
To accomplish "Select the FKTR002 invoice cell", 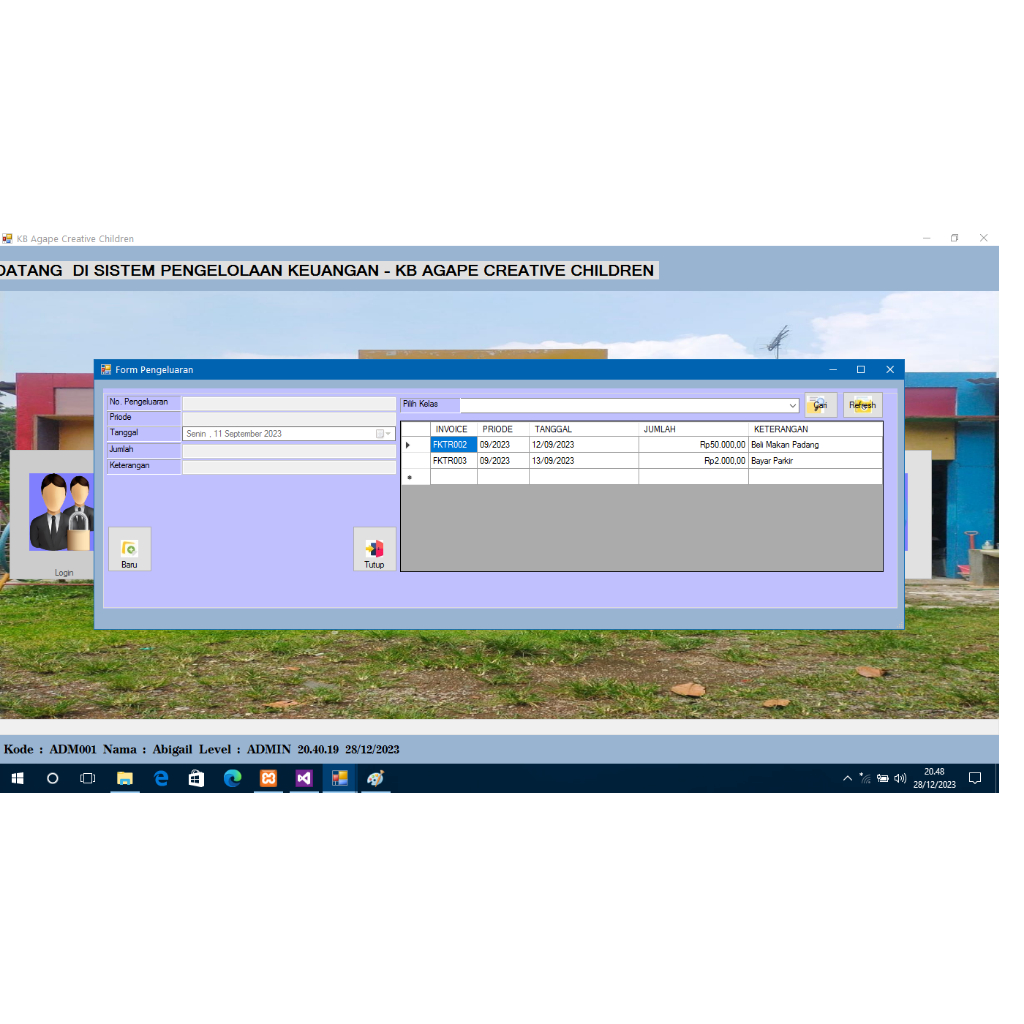I will click(x=454, y=445).
